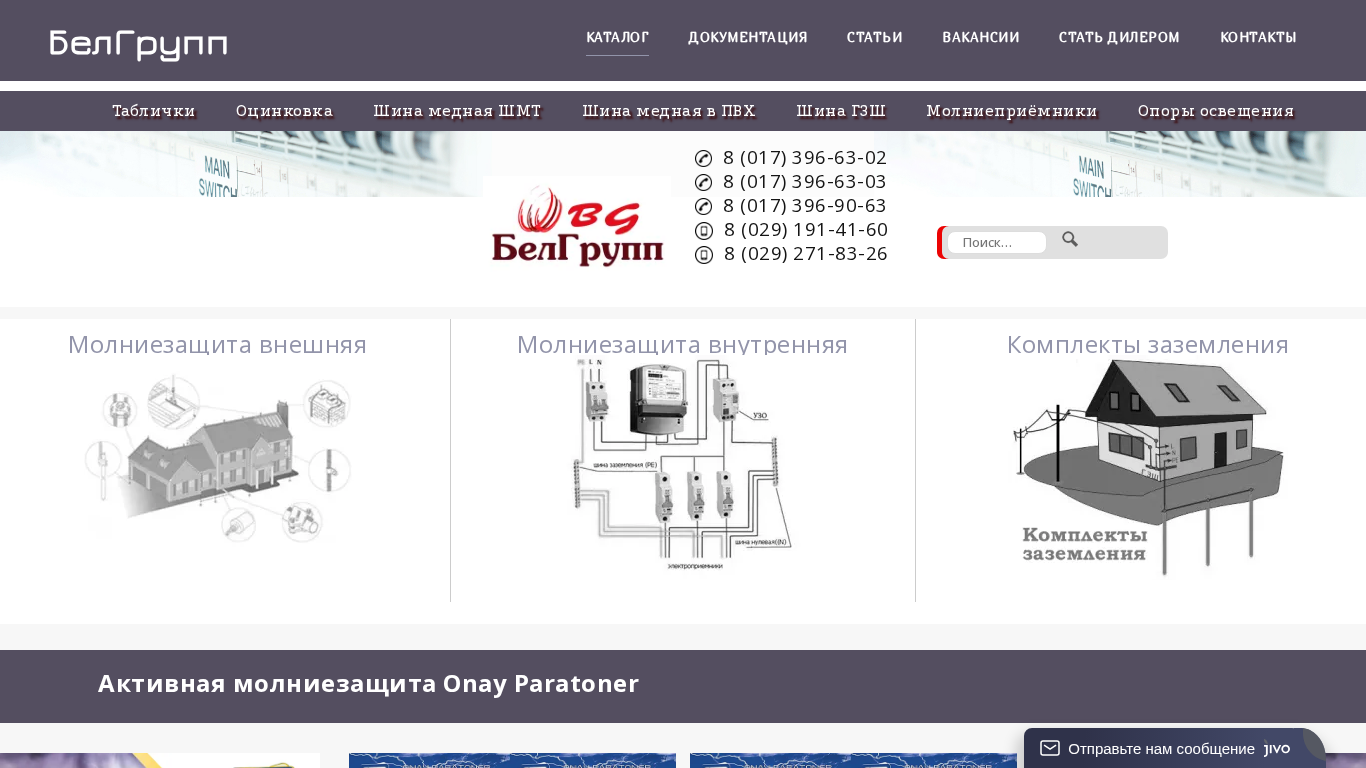Image resolution: width=1366 pixels, height=768 pixels.
Task: Click phone number 8 (017) 396-90-63
Action: [805, 206]
